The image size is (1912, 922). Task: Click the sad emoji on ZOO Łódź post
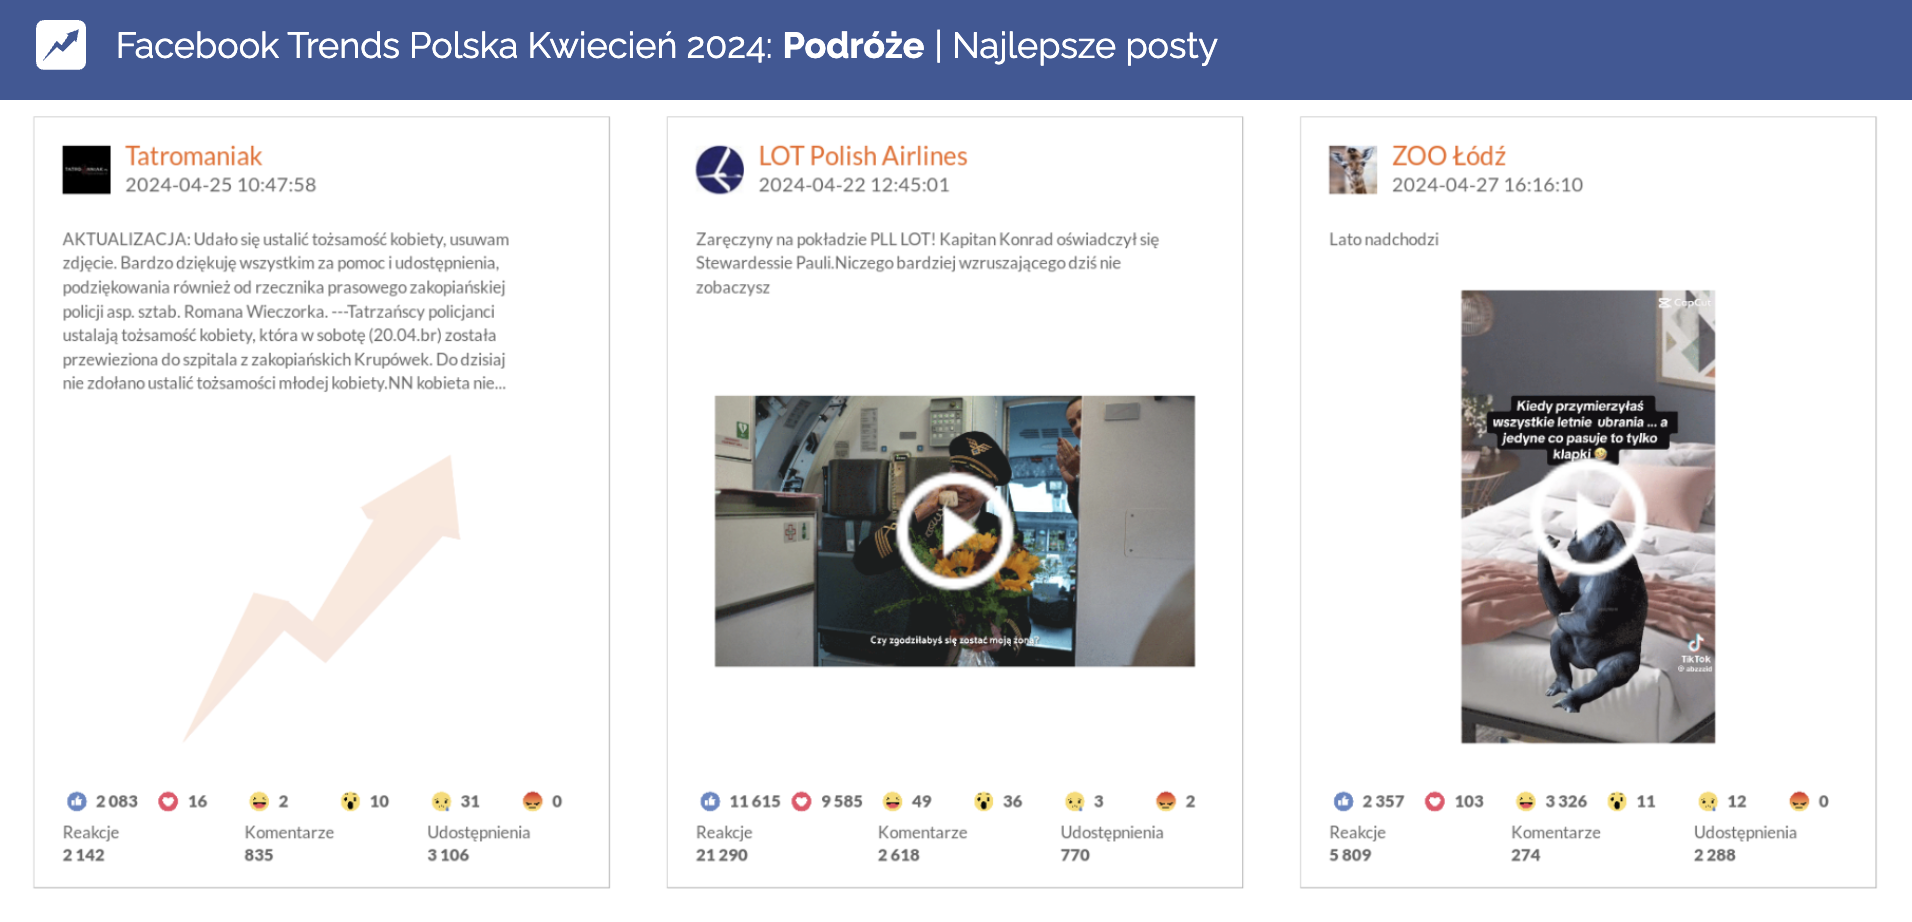[x=1708, y=801]
